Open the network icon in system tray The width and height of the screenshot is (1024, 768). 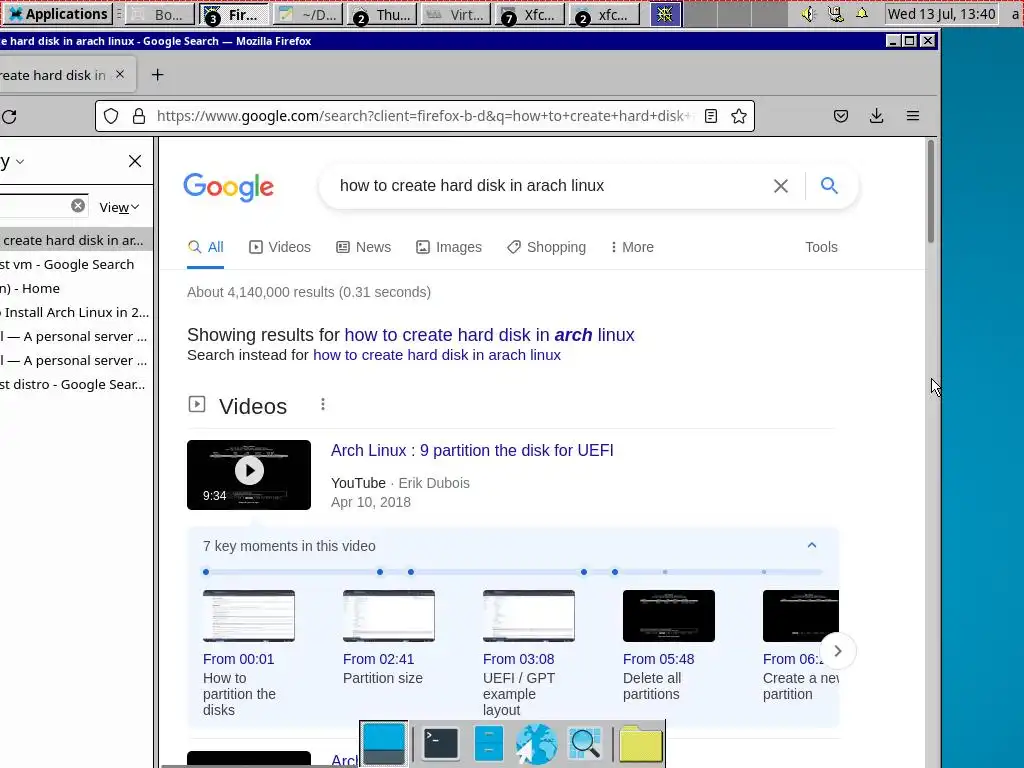point(835,14)
